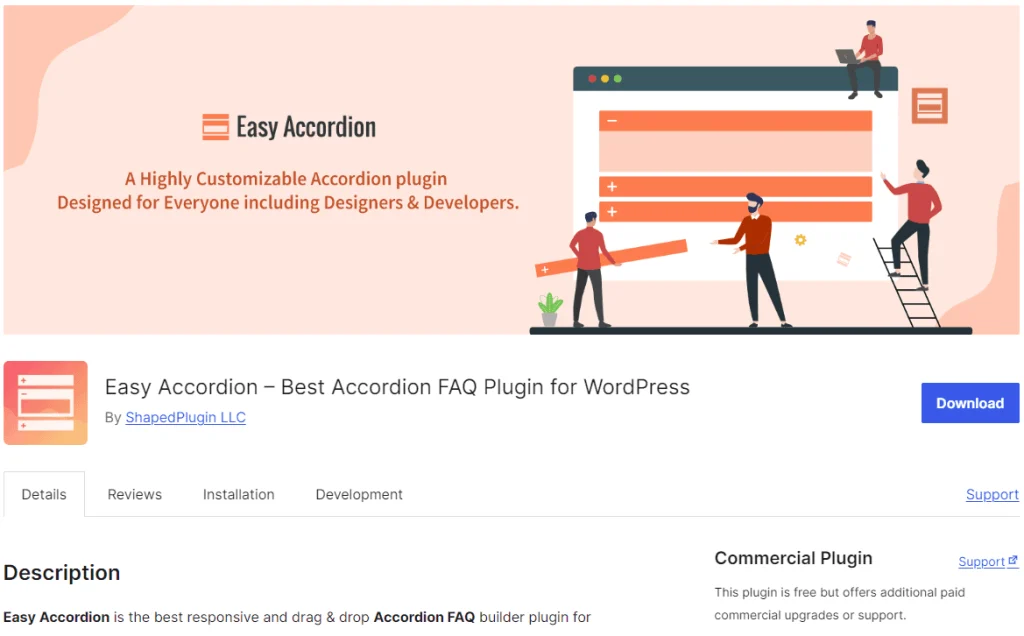Viewport: 1024px width, 636px height.
Task: Click the gradient Easy Accordion plugin icon beside the title
Action: coord(45,402)
